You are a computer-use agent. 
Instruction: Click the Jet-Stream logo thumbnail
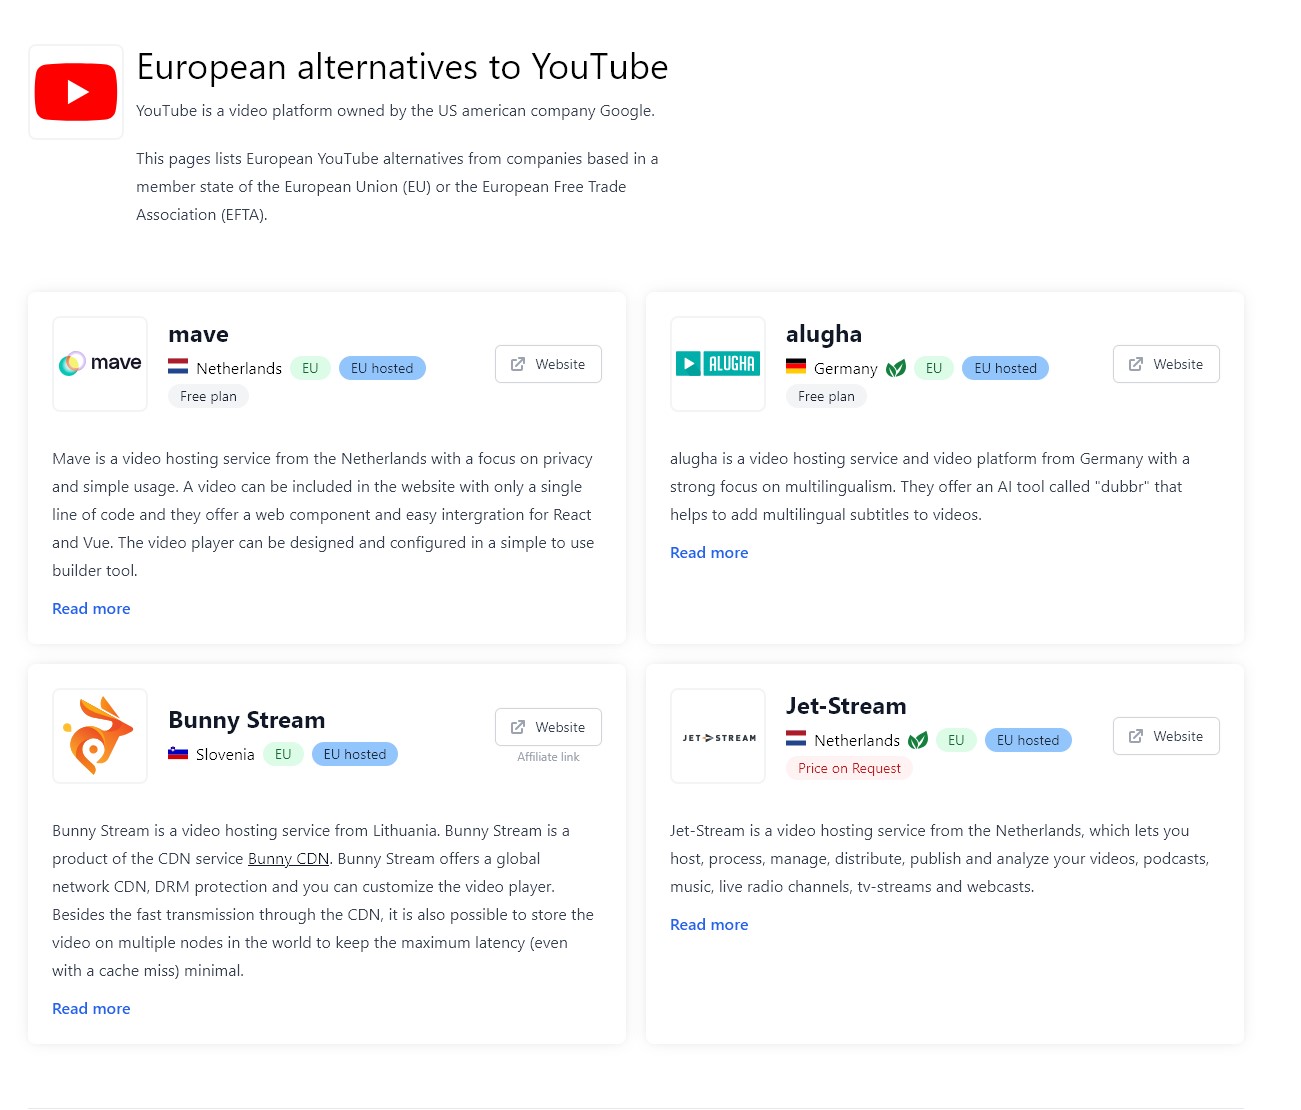tap(718, 737)
